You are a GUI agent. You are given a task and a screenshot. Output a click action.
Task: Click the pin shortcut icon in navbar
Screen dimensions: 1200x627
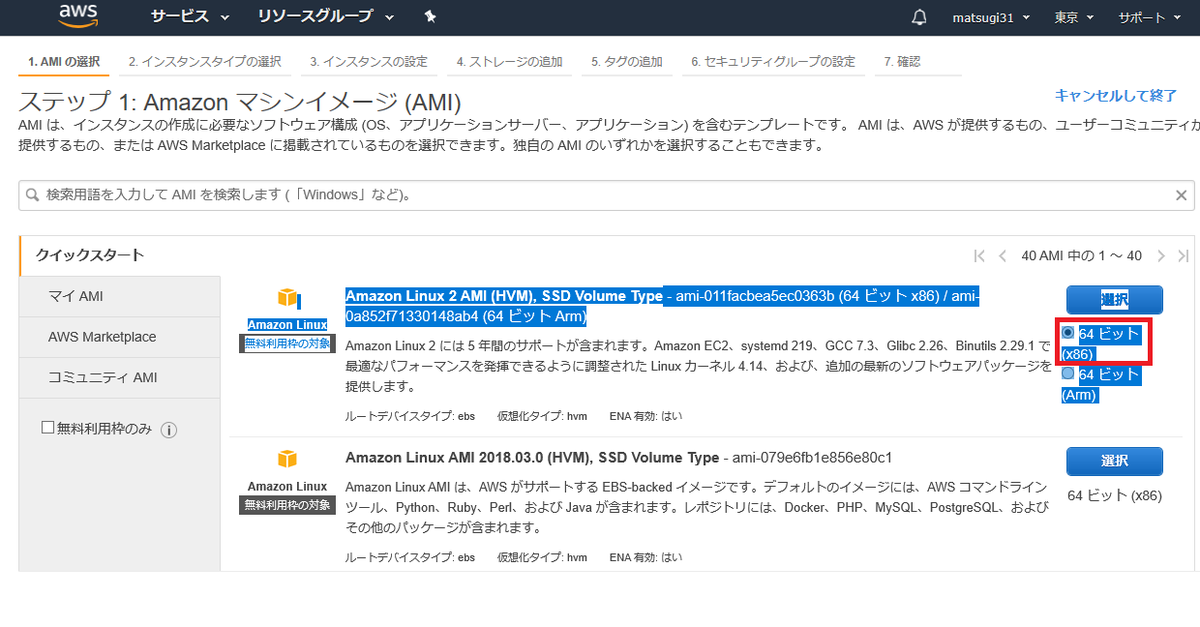430,17
